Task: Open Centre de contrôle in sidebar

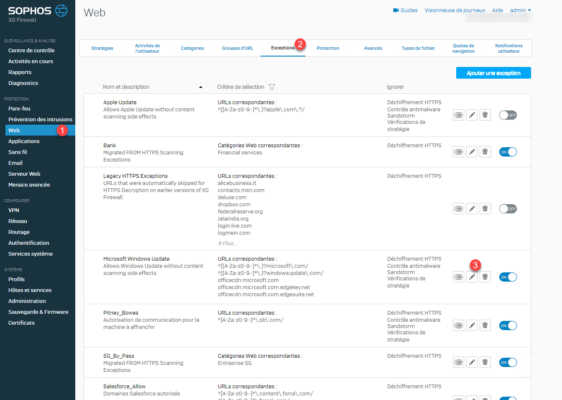Action: (x=32, y=51)
